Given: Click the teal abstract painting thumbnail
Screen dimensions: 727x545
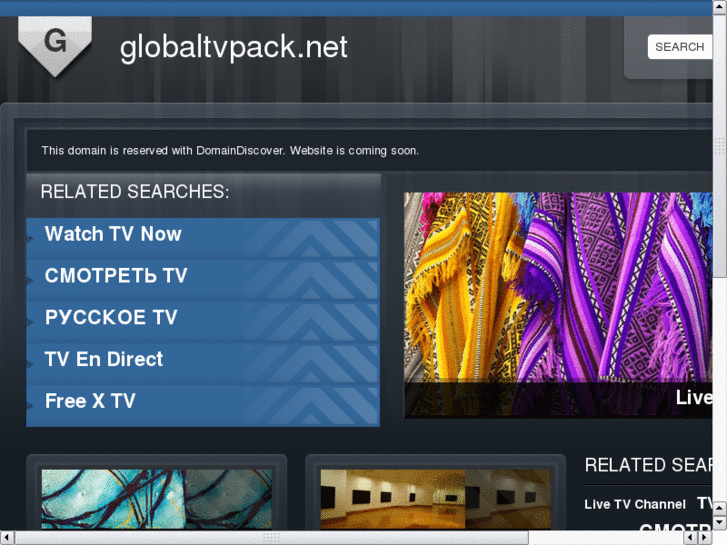Looking at the screenshot, I should [157, 499].
